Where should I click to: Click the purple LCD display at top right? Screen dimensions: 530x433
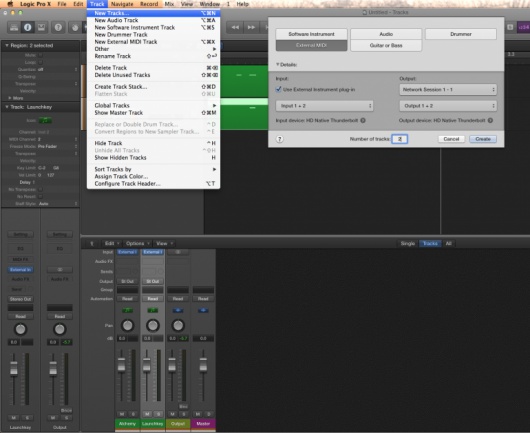[524, 27]
